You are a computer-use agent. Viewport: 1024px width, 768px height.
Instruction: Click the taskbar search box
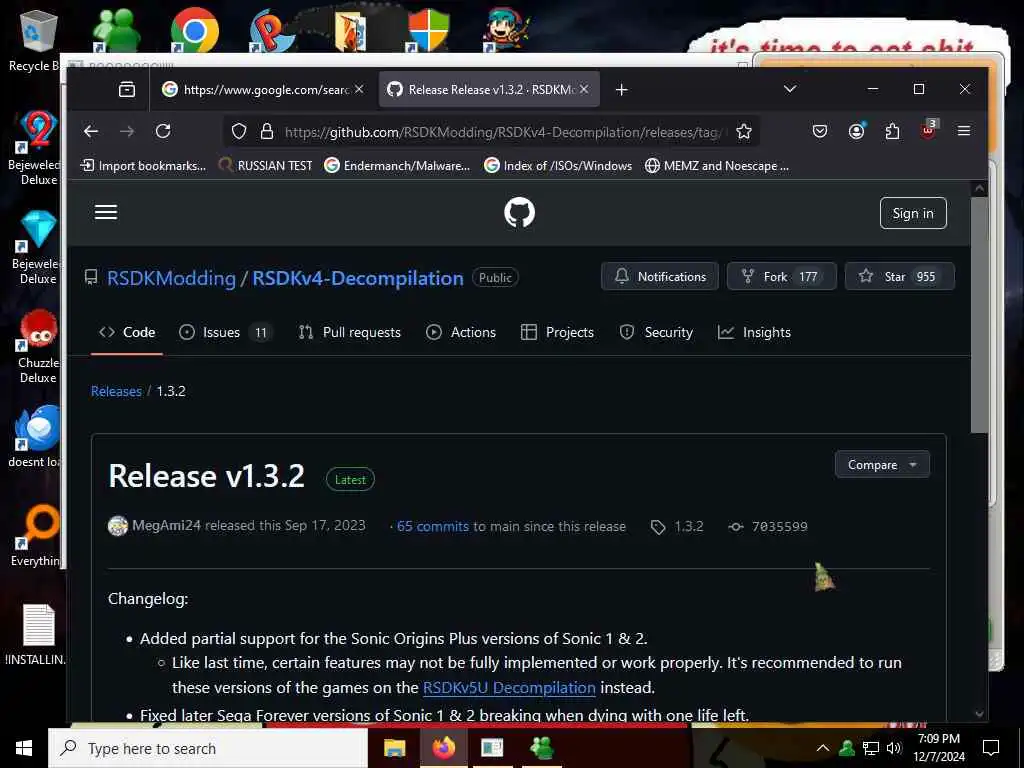click(208, 748)
